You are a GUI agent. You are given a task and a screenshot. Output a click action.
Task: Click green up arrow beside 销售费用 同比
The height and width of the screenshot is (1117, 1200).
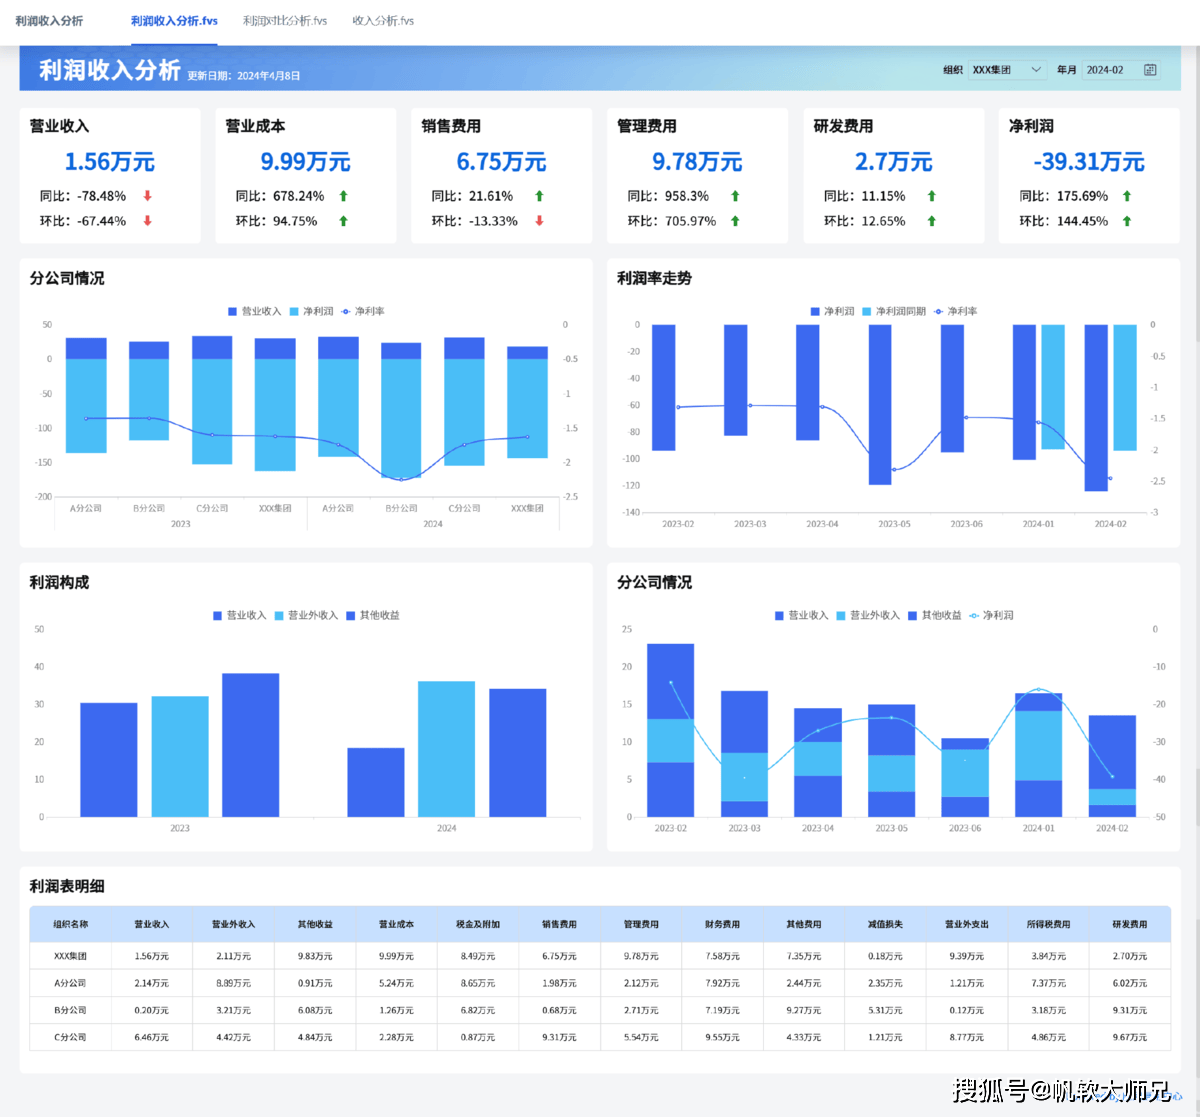pyautogui.click(x=539, y=196)
